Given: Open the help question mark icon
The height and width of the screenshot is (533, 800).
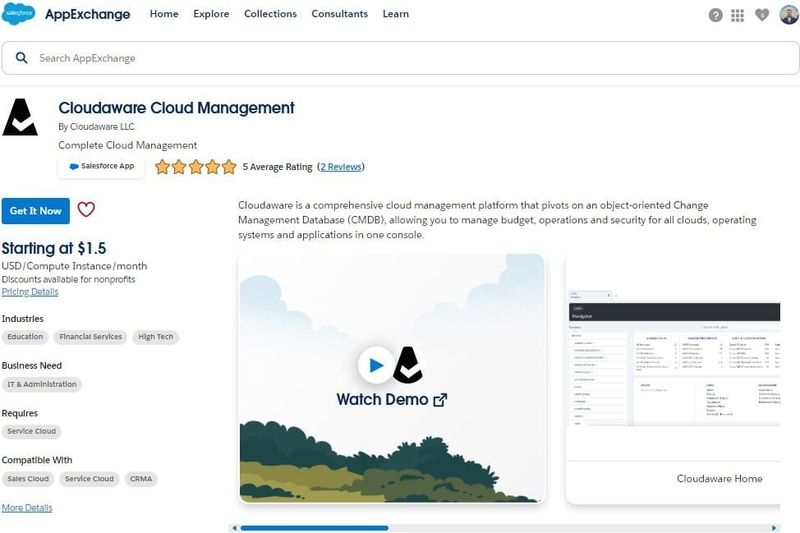Looking at the screenshot, I should 715,15.
